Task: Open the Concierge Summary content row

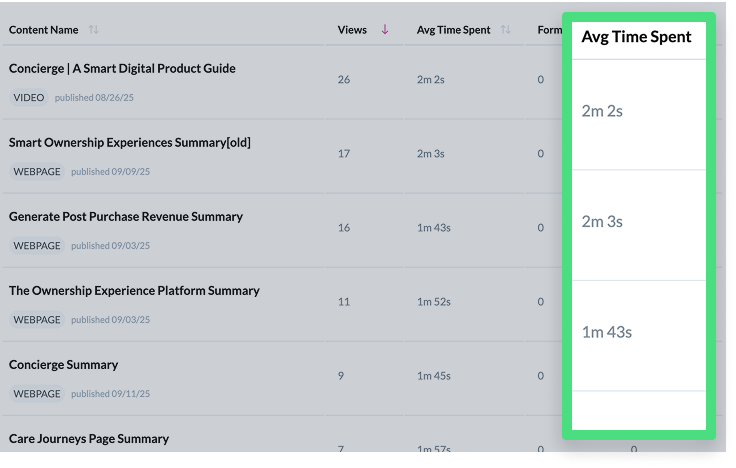Action: click(63, 364)
